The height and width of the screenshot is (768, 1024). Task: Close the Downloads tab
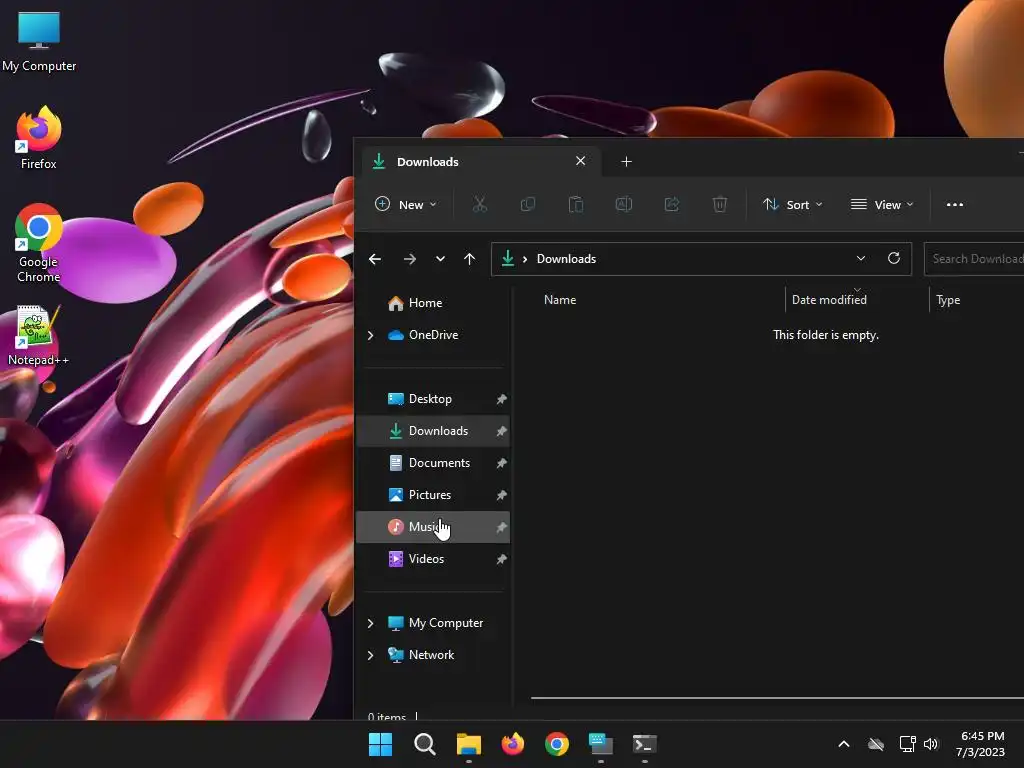(x=581, y=161)
